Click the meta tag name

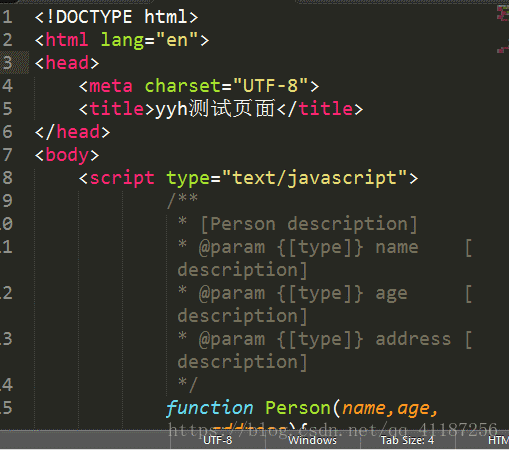click(x=111, y=86)
